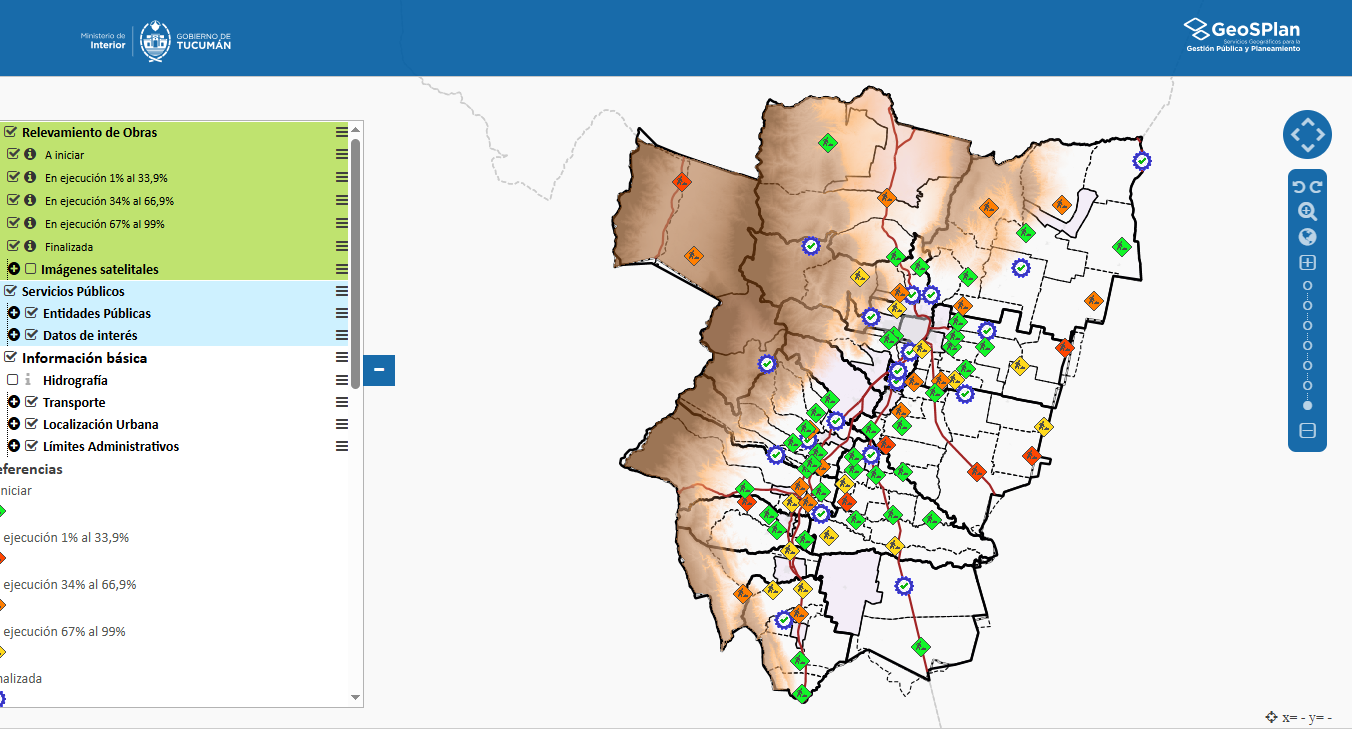Uncheck 'En ejecución 34% al 66,9%' layer
The width and height of the screenshot is (1356, 729).
[13, 200]
